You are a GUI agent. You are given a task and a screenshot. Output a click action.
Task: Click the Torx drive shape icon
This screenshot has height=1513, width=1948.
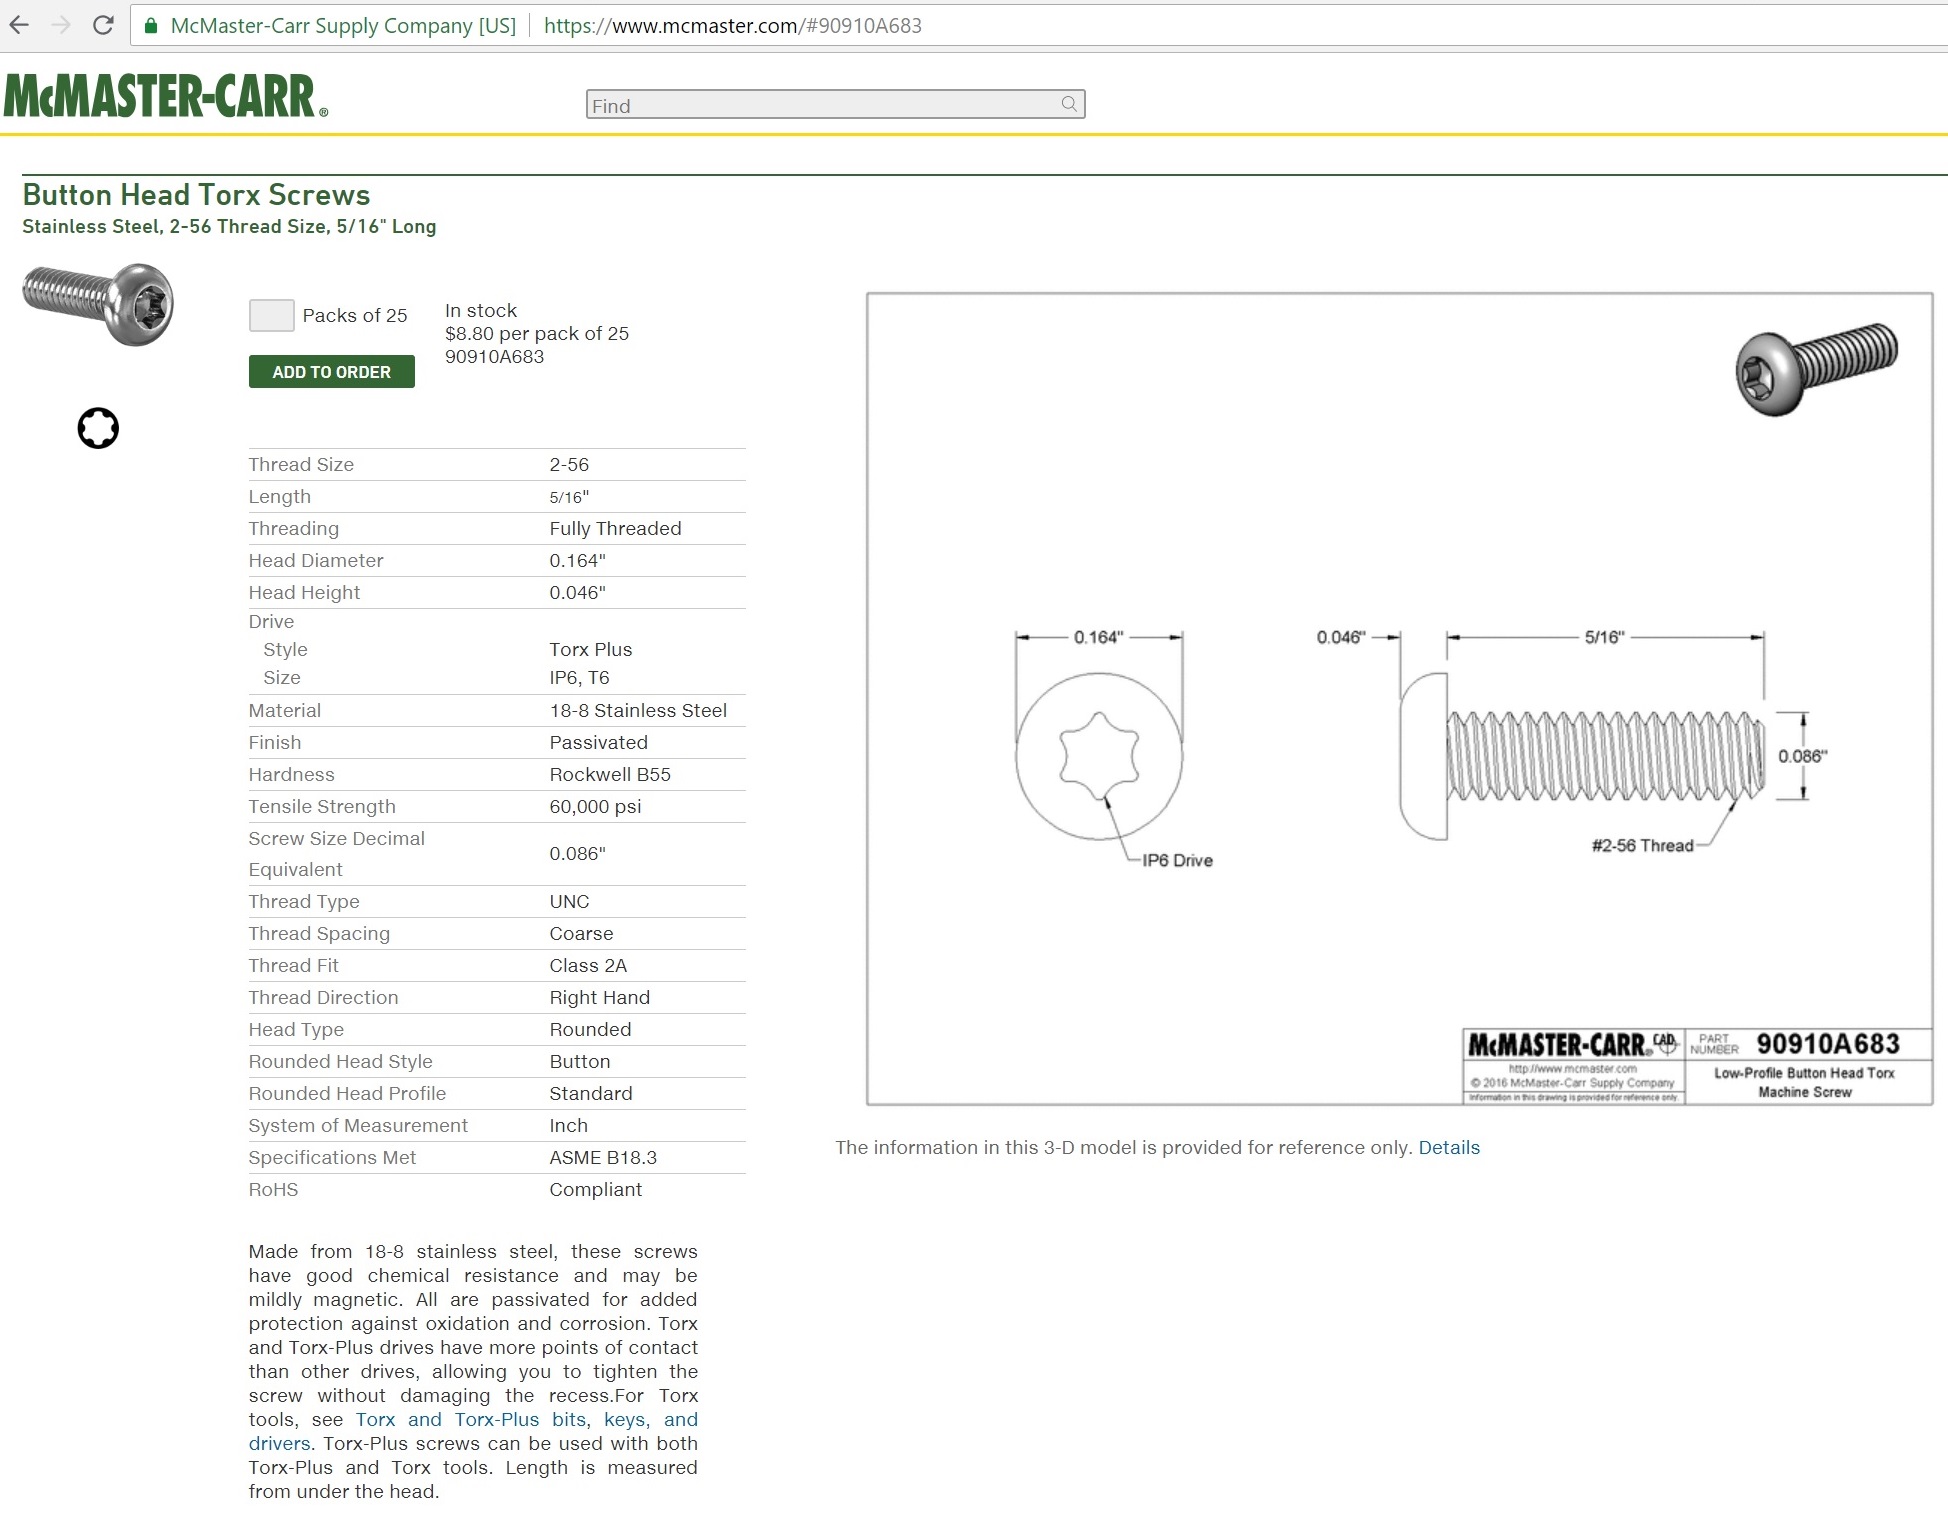coord(98,429)
